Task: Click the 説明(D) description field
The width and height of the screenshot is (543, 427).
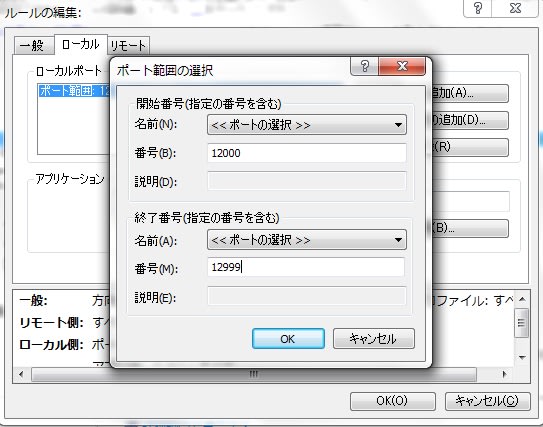Action: pyautogui.click(x=307, y=181)
